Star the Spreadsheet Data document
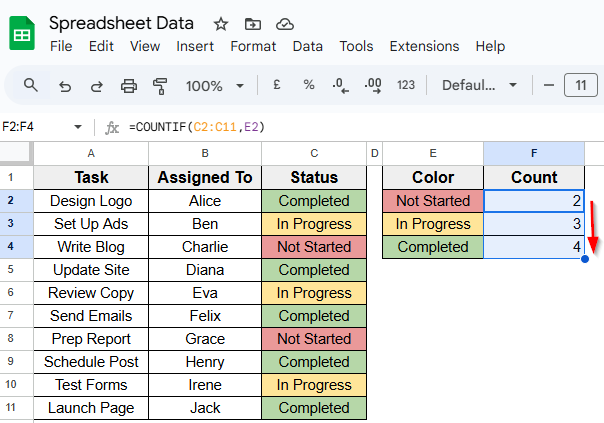 coord(221,24)
